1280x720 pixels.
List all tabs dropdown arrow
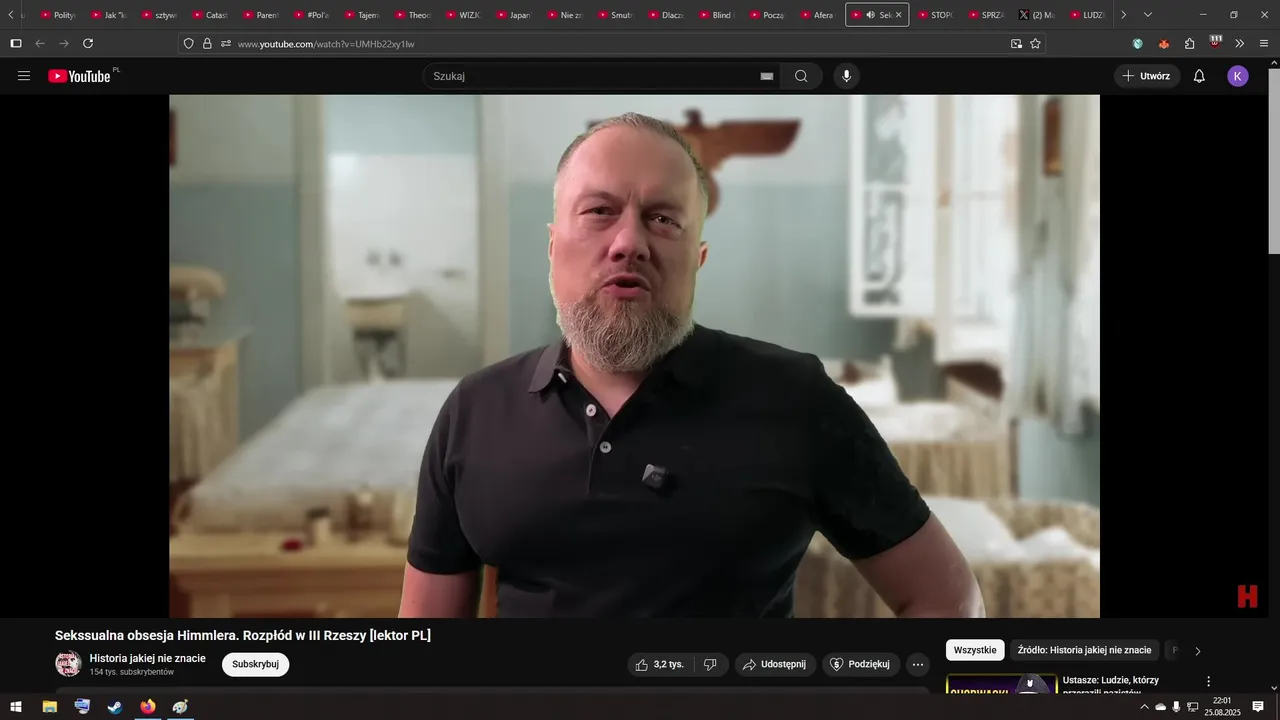point(1147,15)
